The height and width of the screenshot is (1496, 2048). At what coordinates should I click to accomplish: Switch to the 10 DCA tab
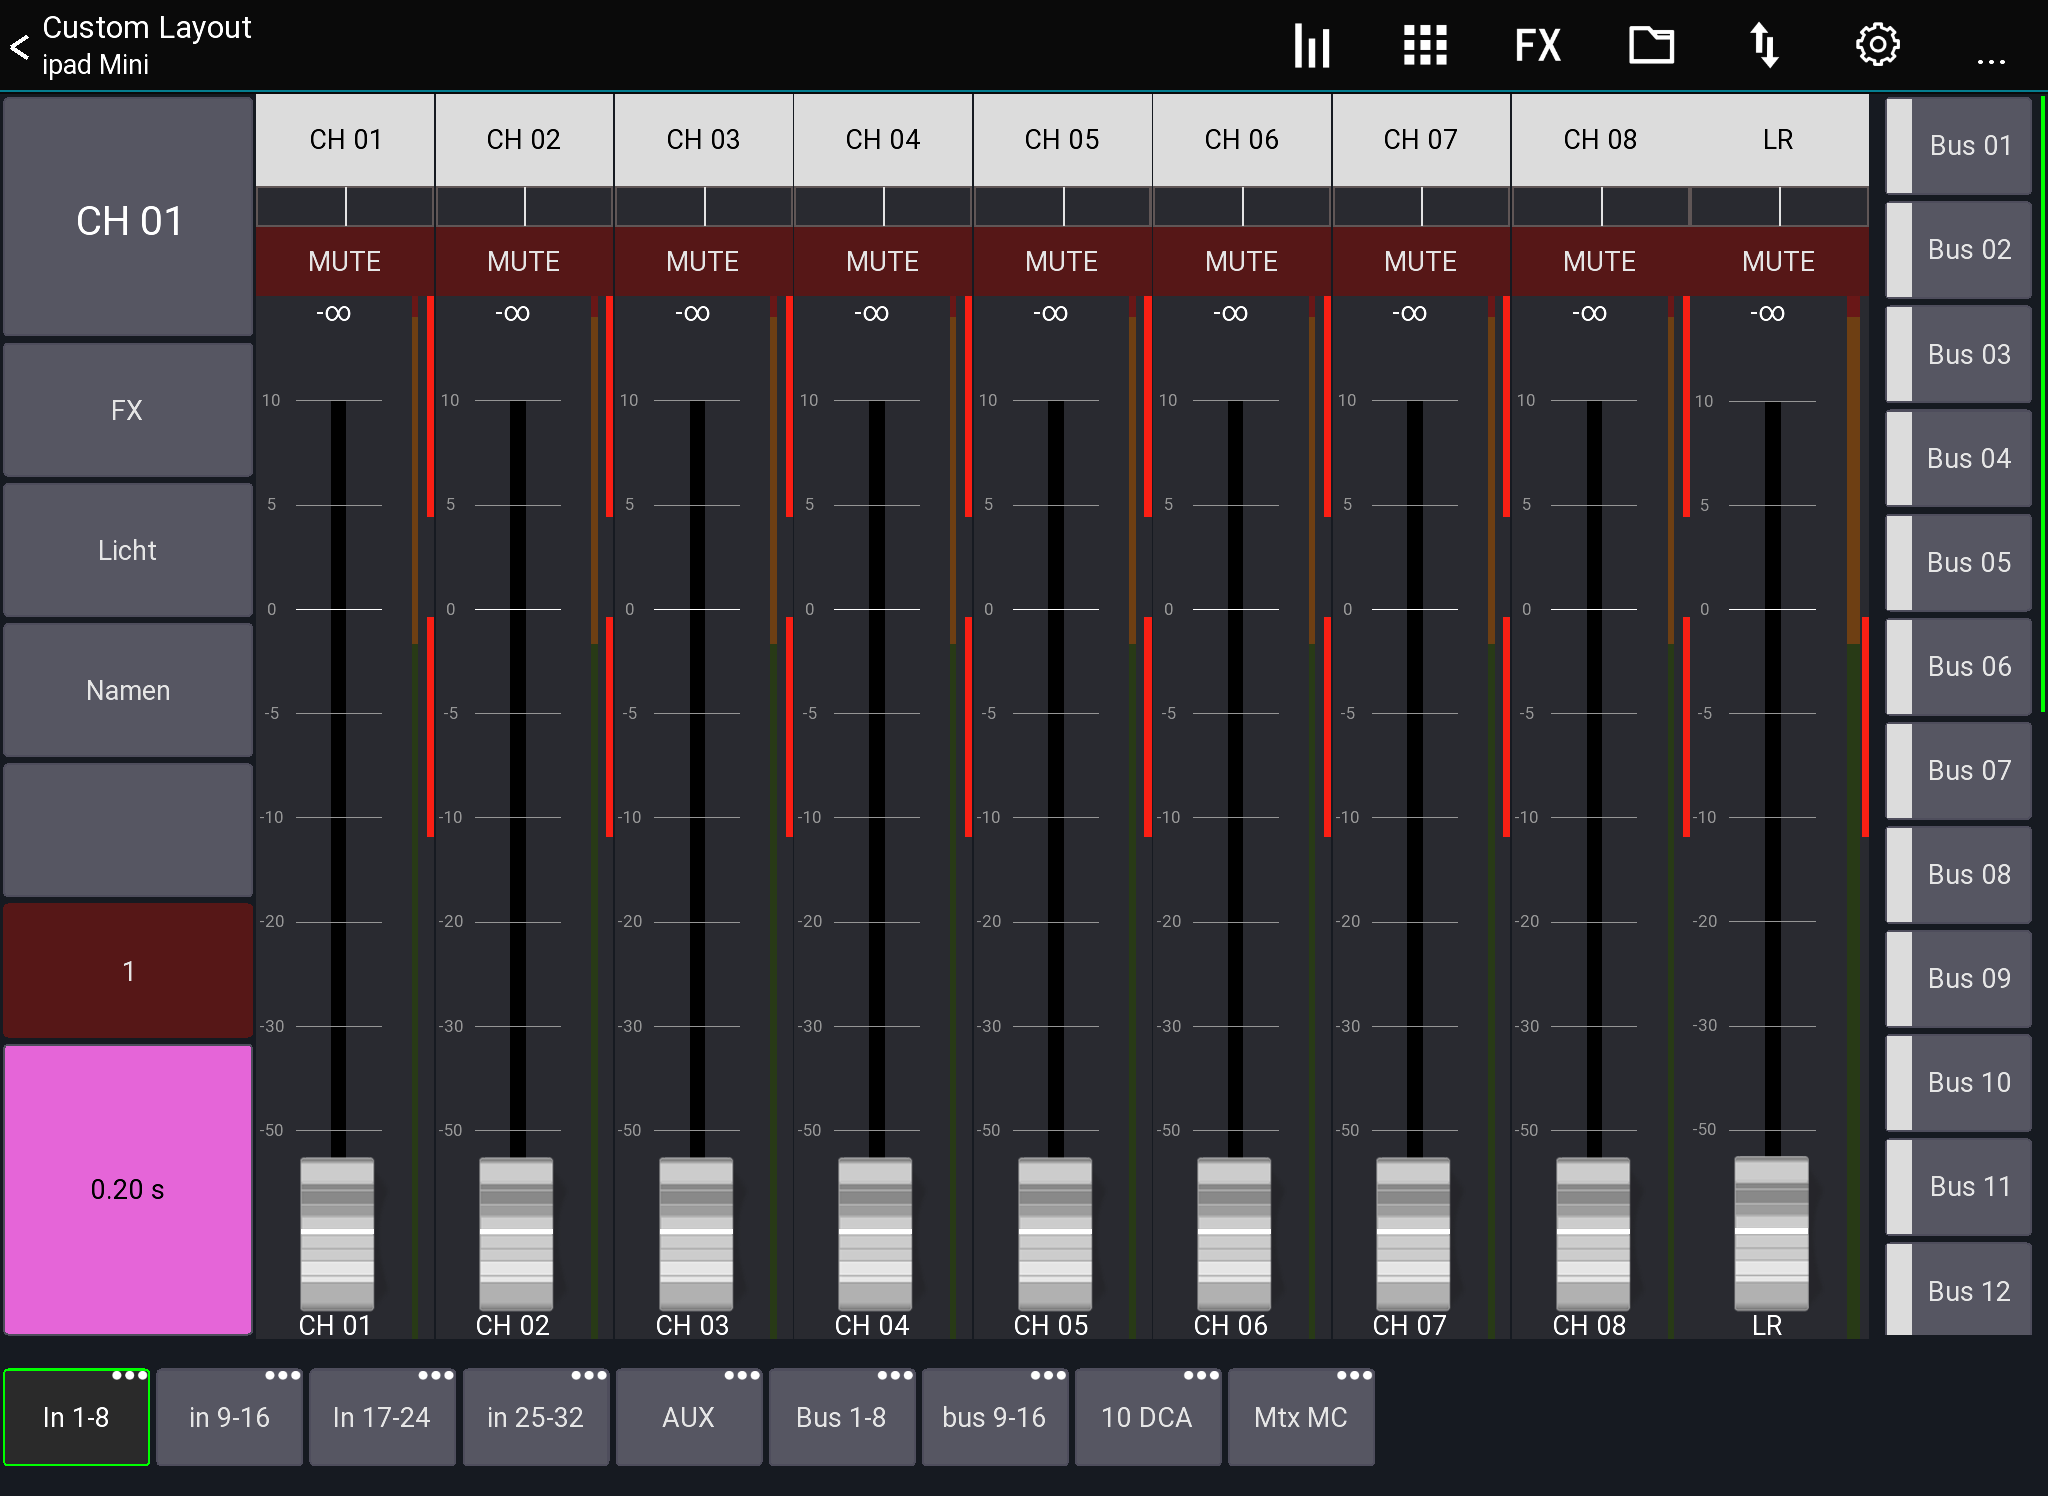1148,1417
